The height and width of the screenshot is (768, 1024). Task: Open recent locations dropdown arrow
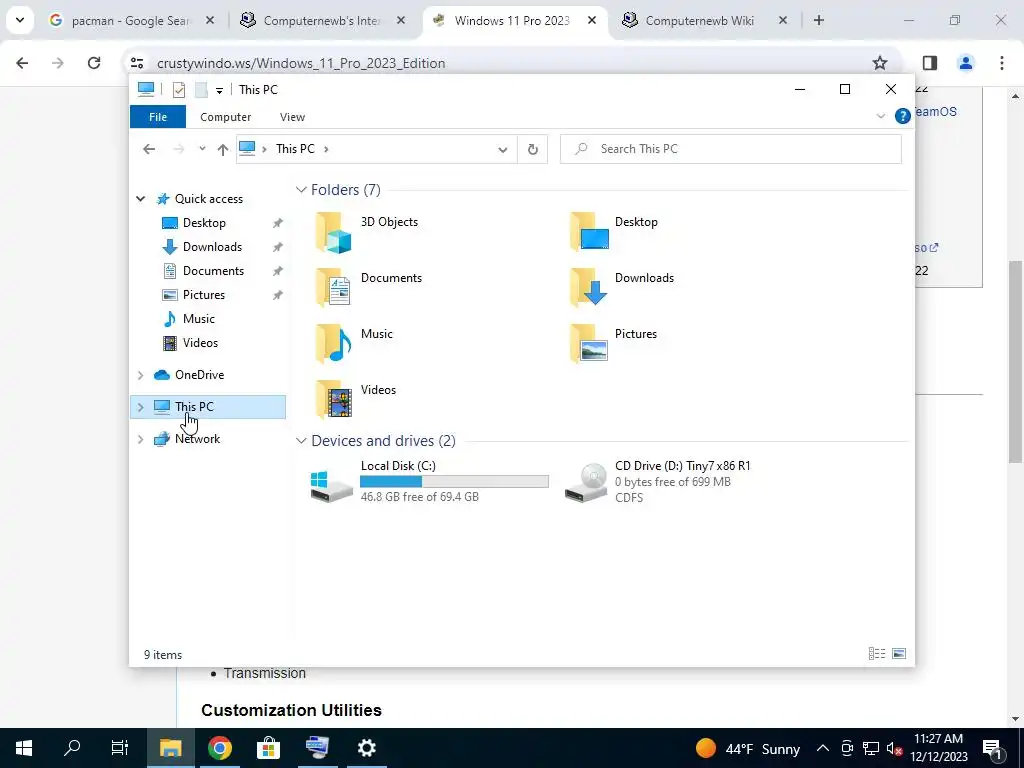[x=202, y=149]
